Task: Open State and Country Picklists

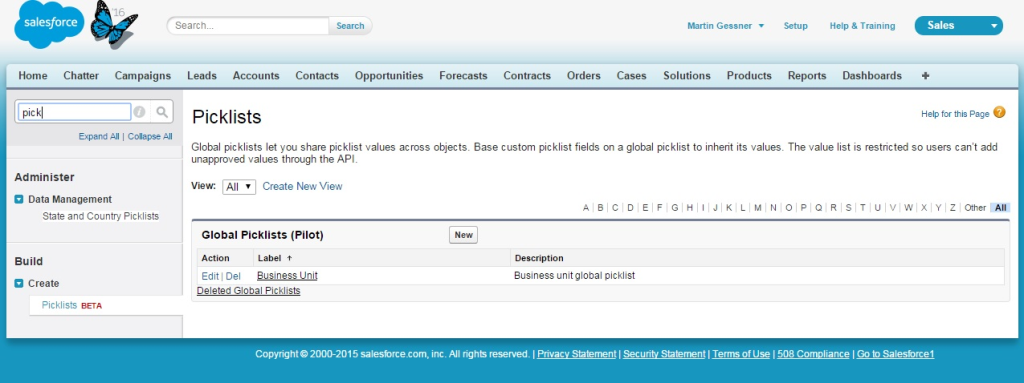Action: [101, 216]
